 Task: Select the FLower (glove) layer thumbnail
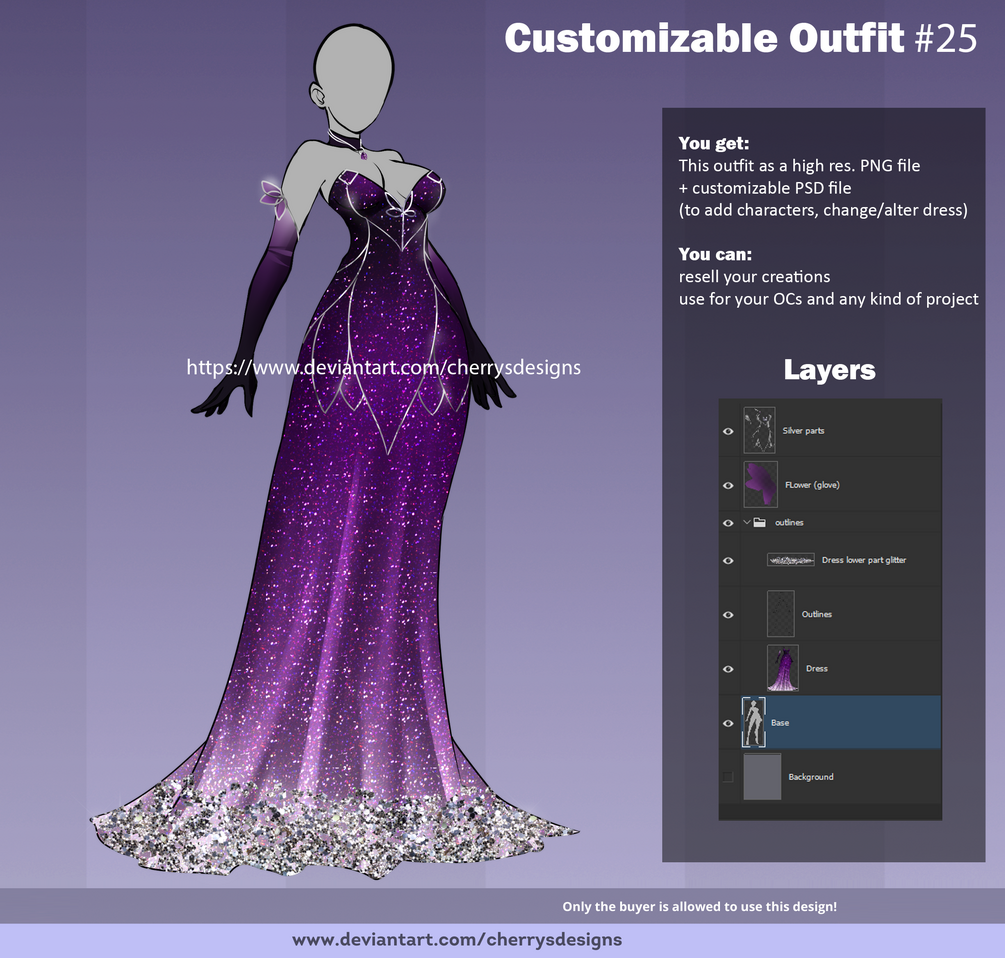(x=760, y=484)
